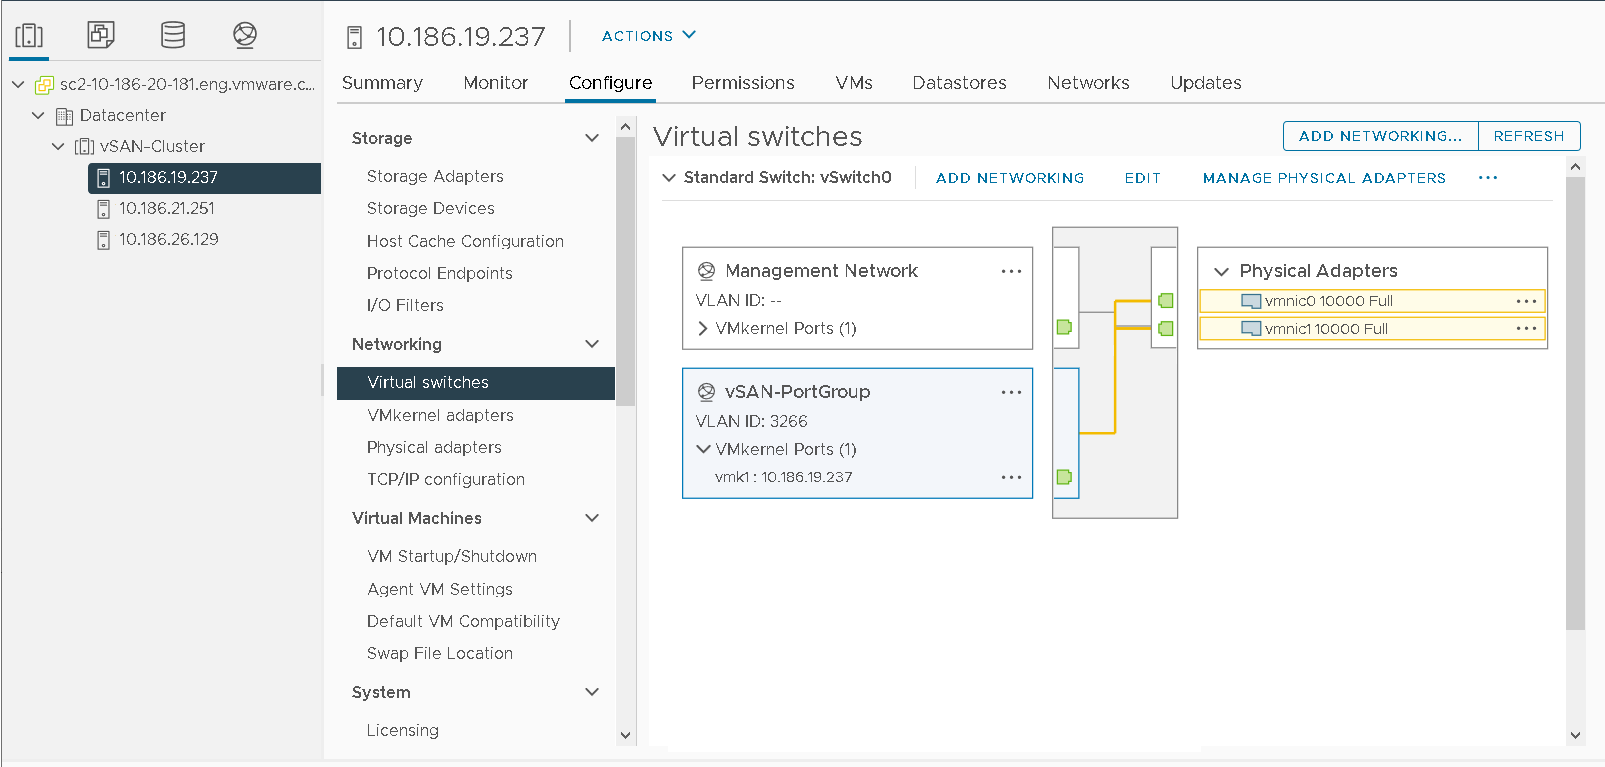1605x767 pixels.
Task: Click the REFRESH button
Action: pos(1529,136)
